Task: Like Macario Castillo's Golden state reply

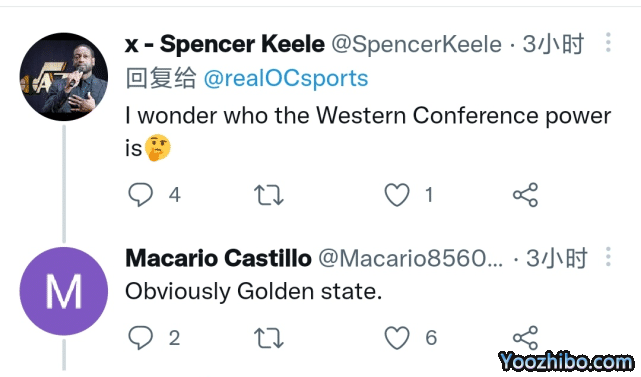Action: (397, 338)
